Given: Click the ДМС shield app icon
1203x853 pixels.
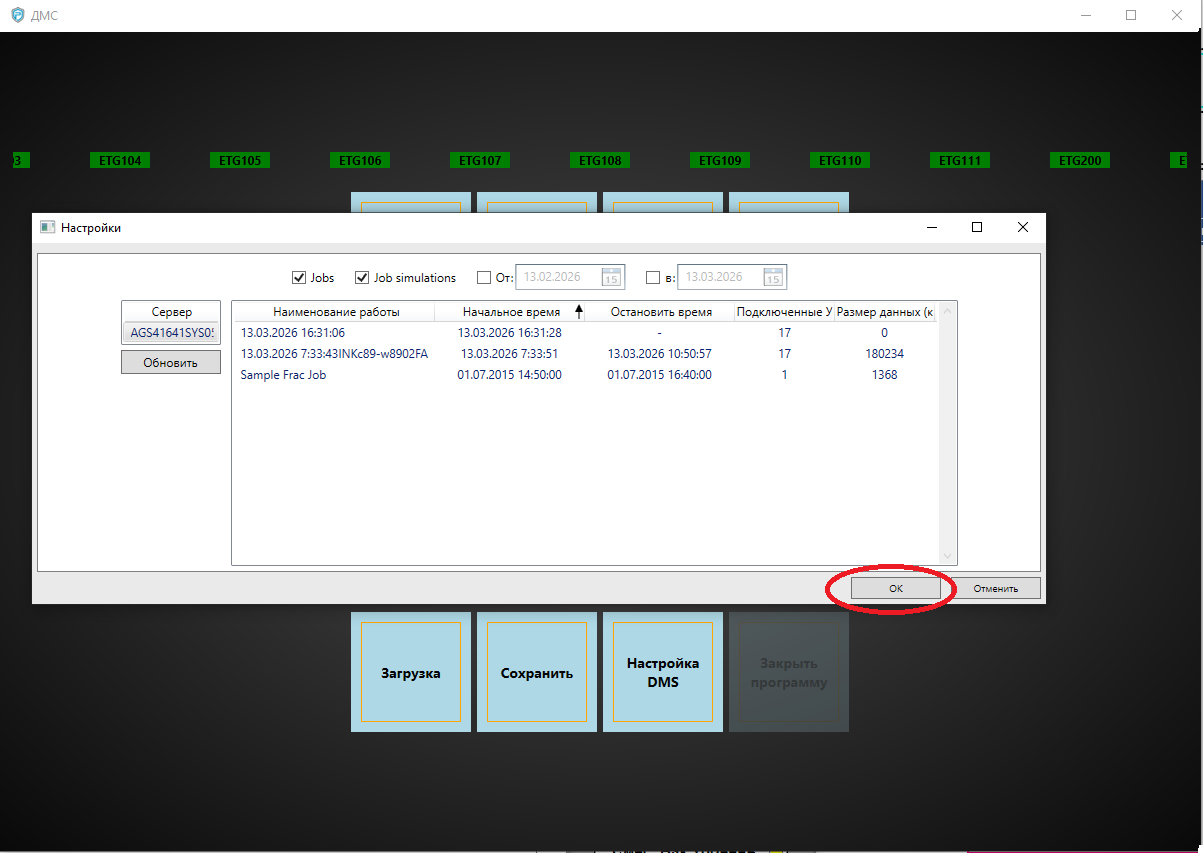Looking at the screenshot, I should coord(17,16).
